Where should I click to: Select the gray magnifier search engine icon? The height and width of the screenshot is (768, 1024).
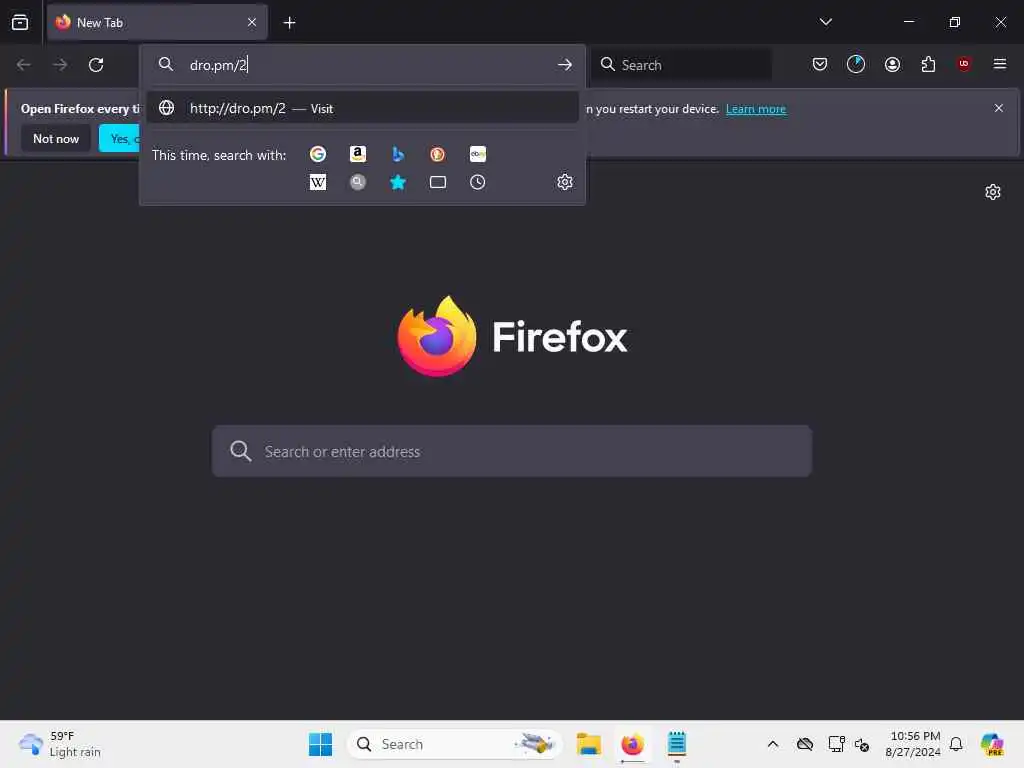click(358, 182)
